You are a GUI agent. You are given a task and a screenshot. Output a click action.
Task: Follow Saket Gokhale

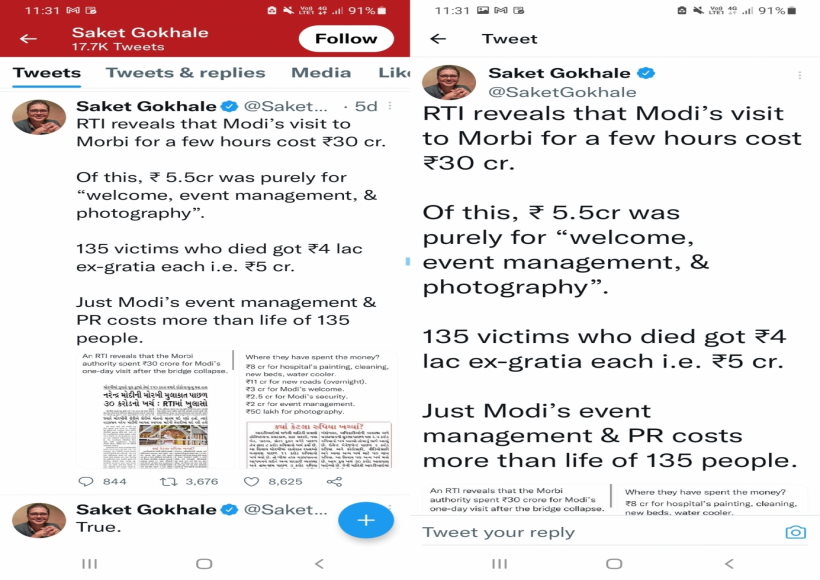(x=346, y=39)
